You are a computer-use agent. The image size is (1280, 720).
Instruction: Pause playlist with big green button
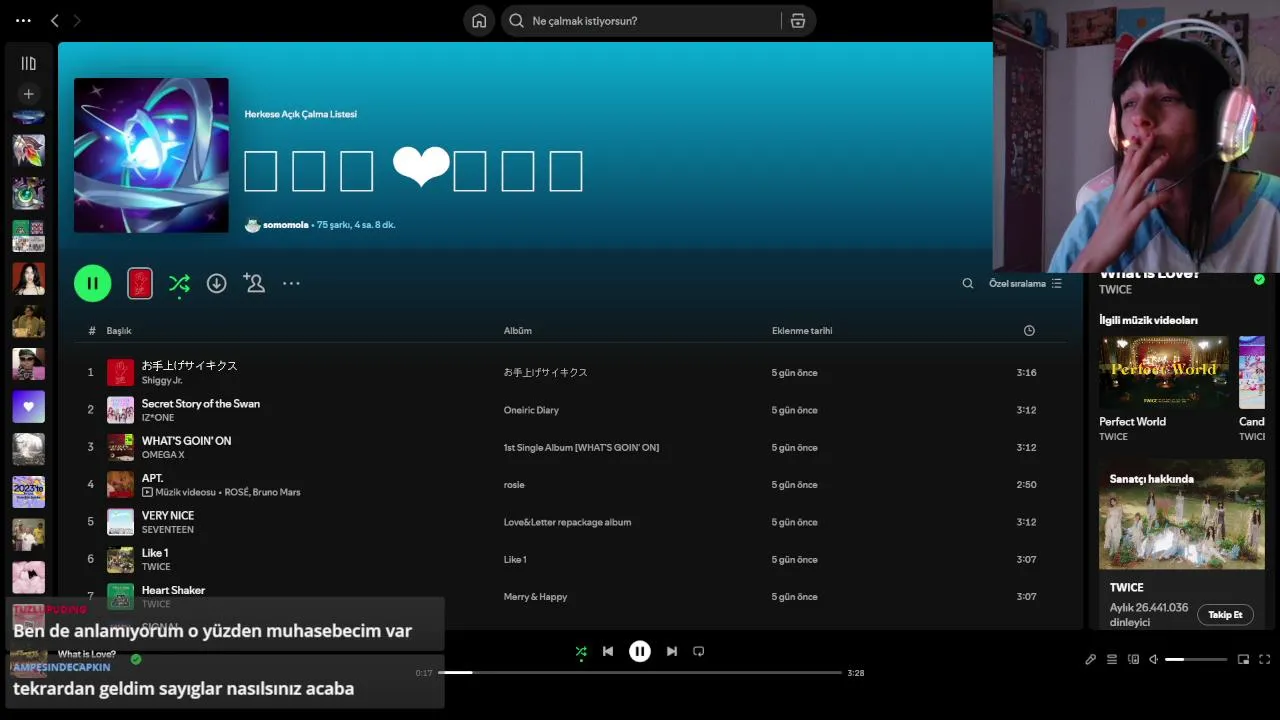point(92,283)
